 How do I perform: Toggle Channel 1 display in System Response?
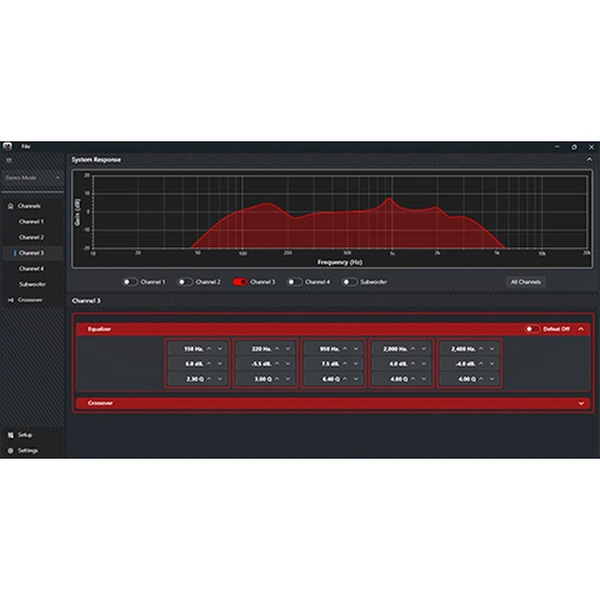129,282
